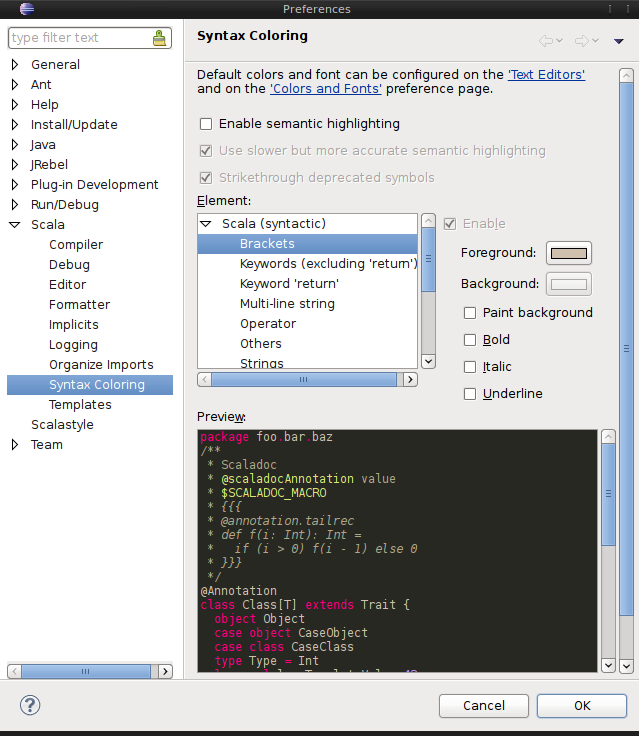Enable Italic style checkbox
639x736 pixels.
coord(470,367)
